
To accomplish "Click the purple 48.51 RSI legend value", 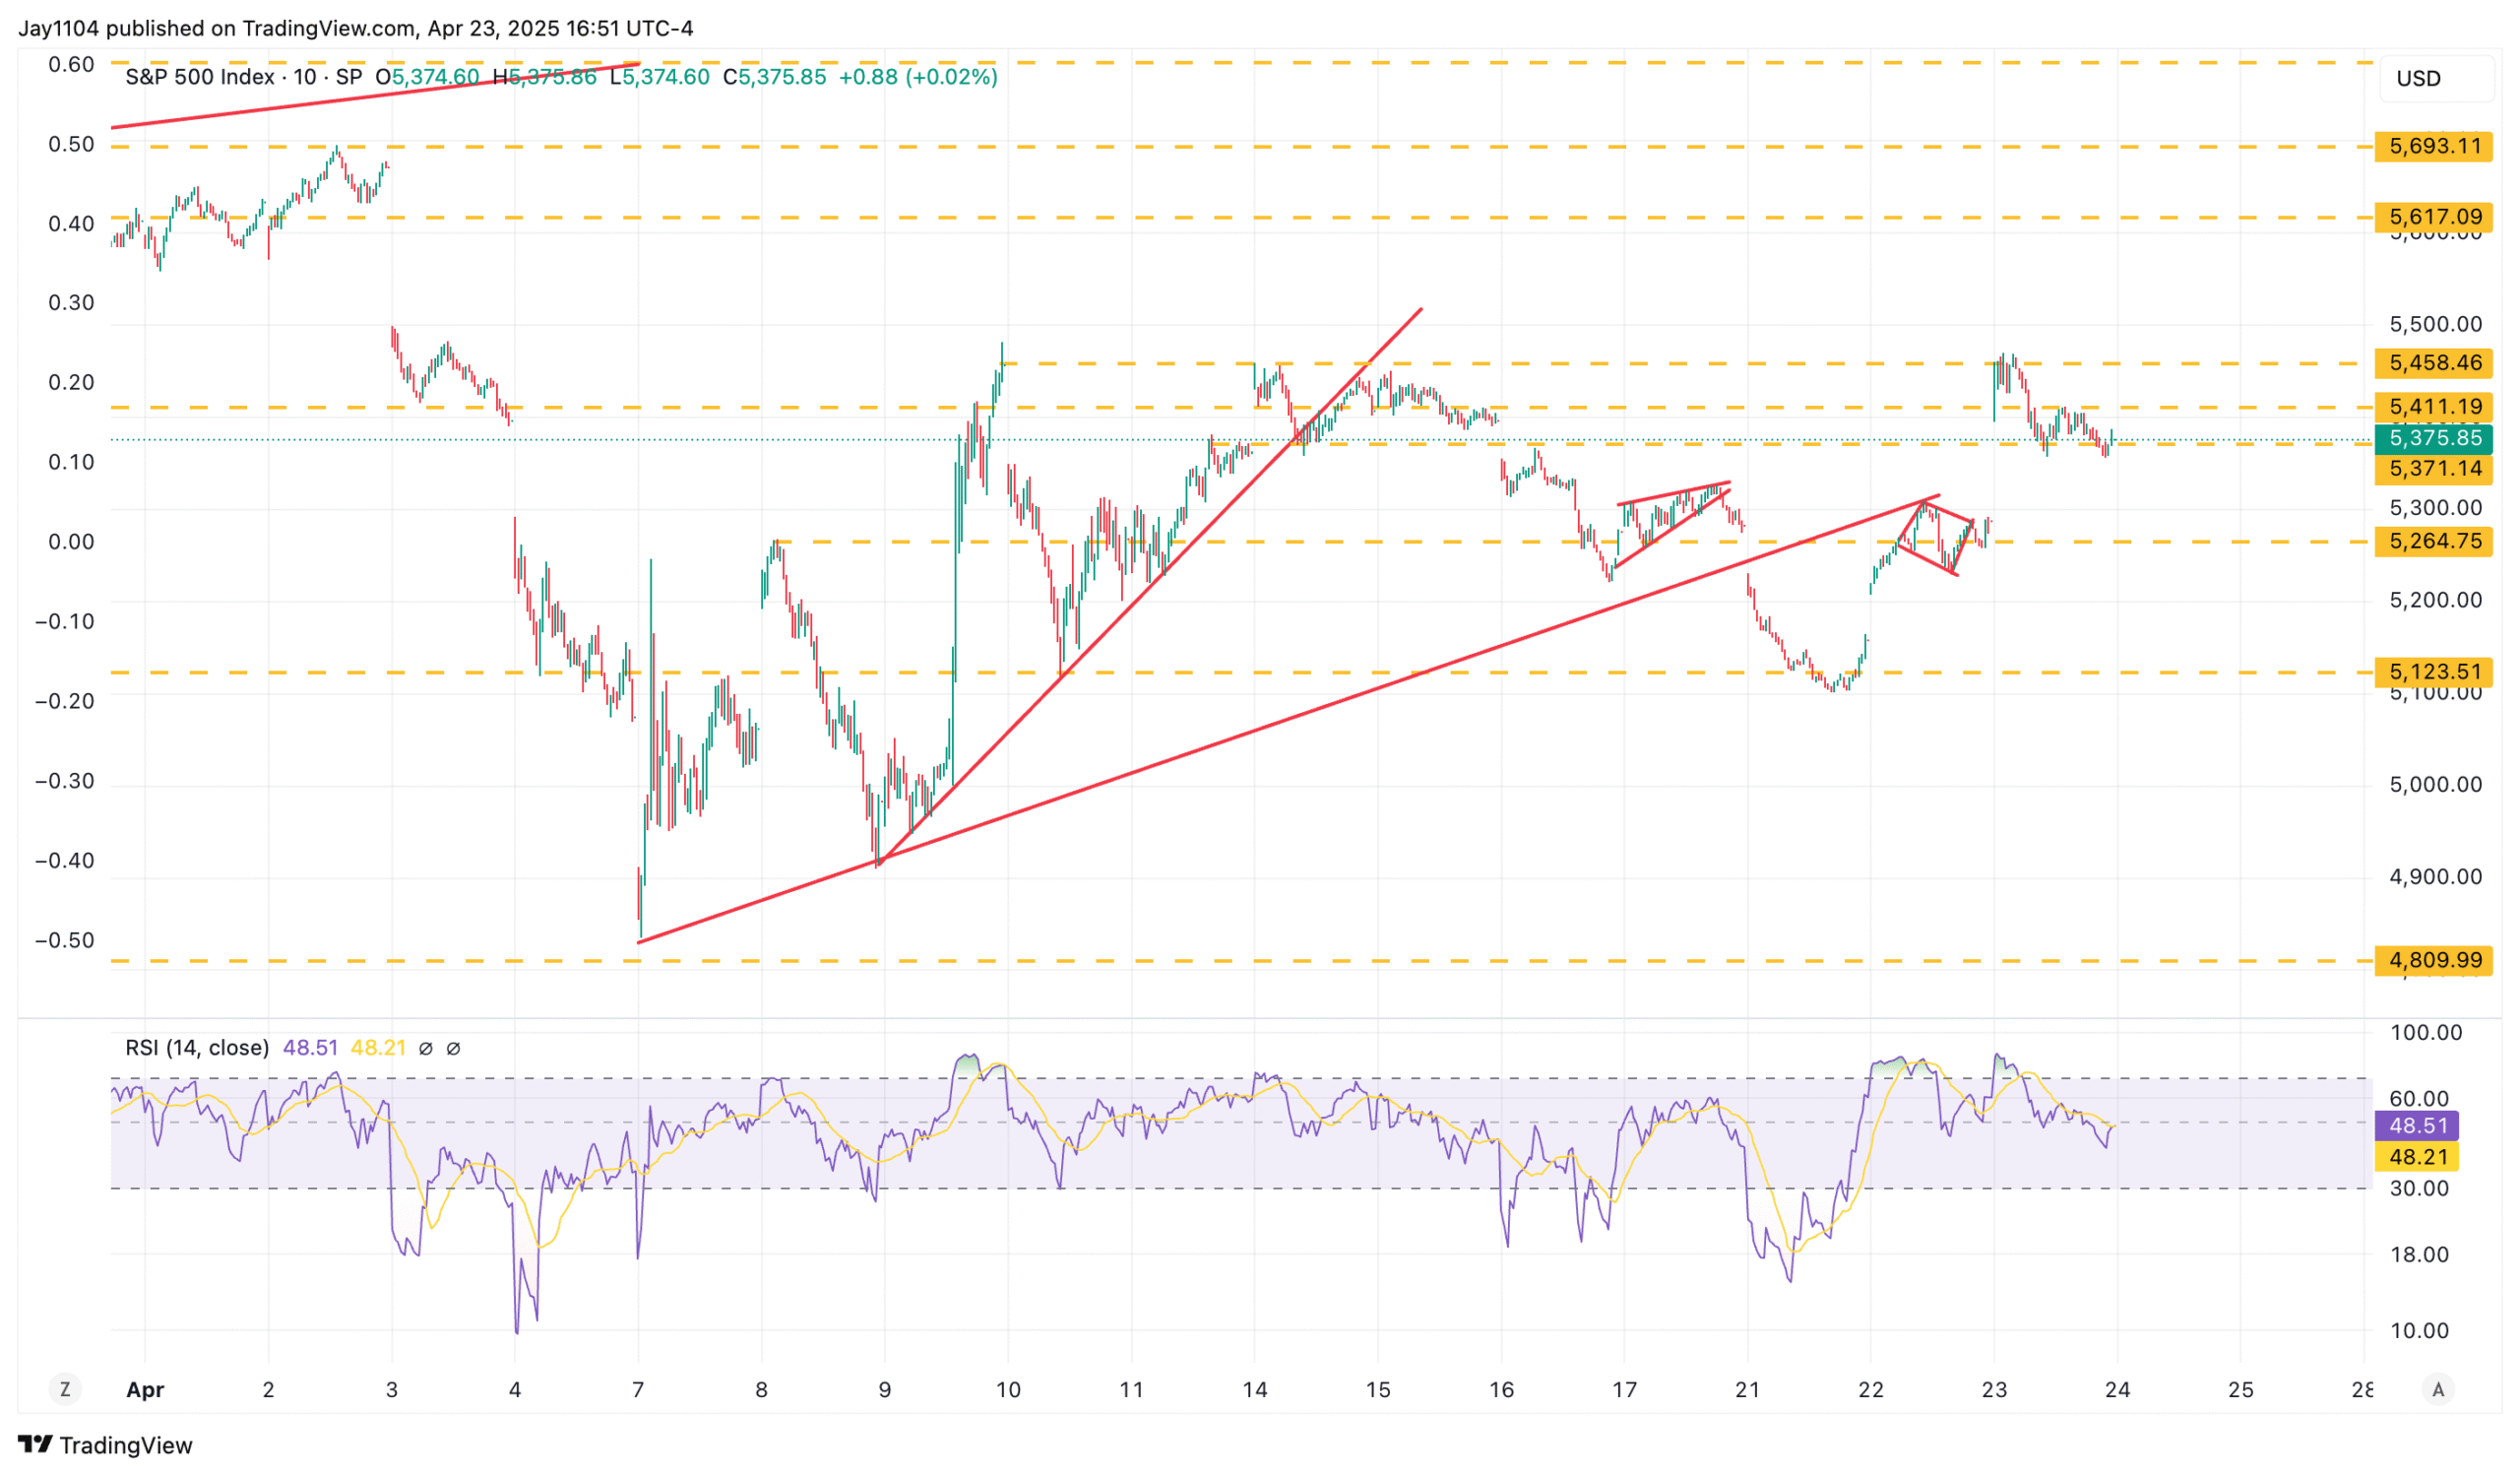I will pyautogui.click(x=310, y=1048).
